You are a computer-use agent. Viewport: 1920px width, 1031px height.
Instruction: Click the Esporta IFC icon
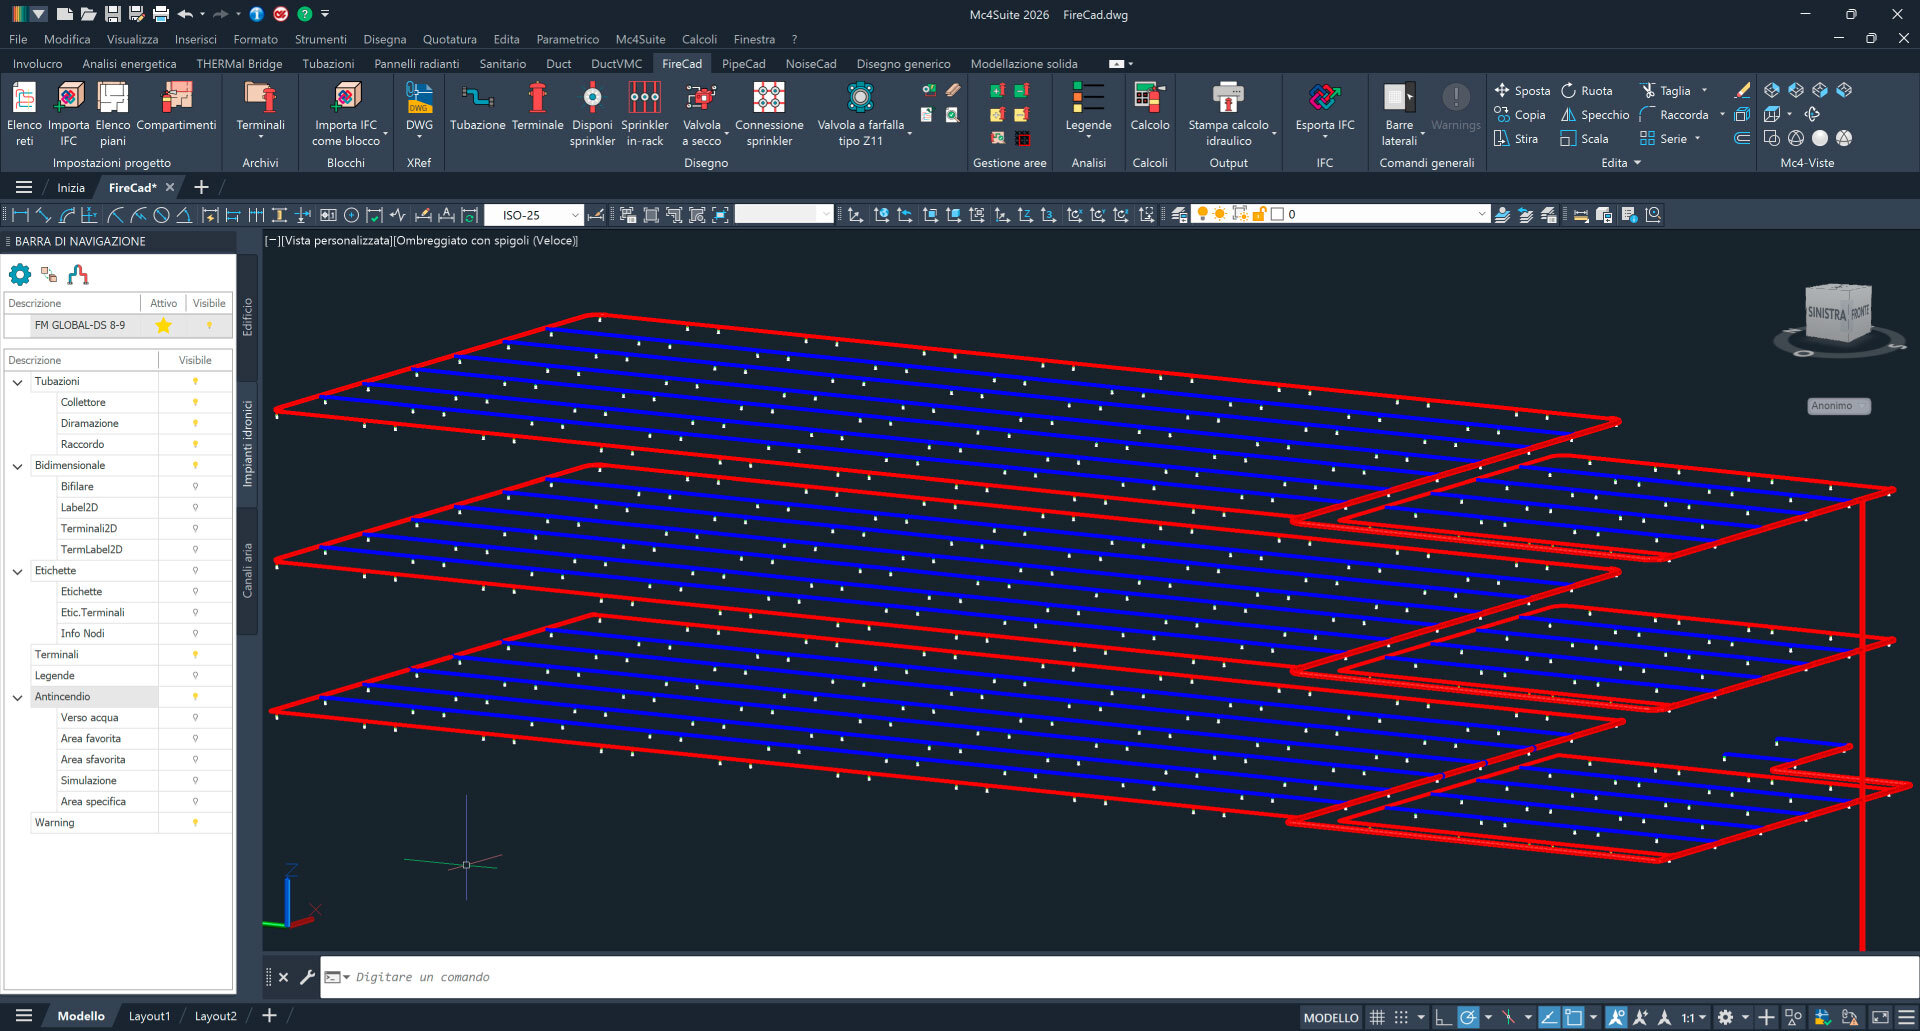[x=1324, y=98]
